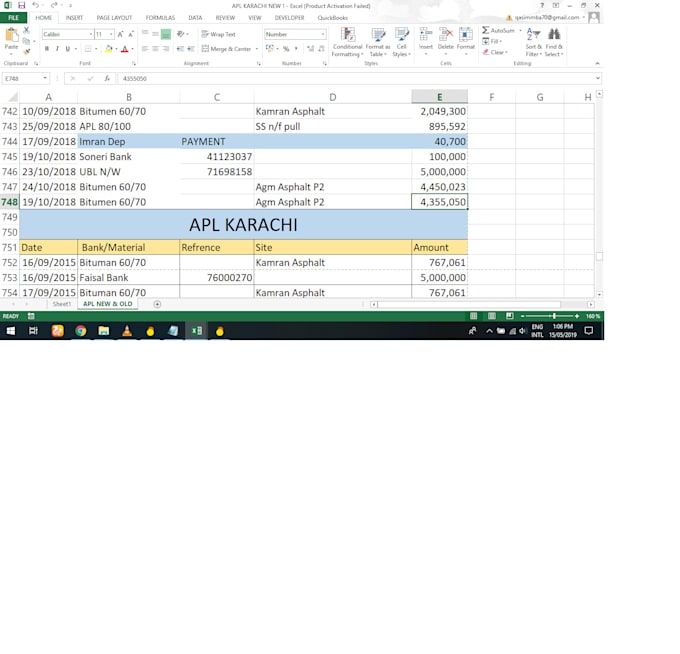Open Merge & Center dropdown arrow
680x654 pixels.
click(x=257, y=49)
